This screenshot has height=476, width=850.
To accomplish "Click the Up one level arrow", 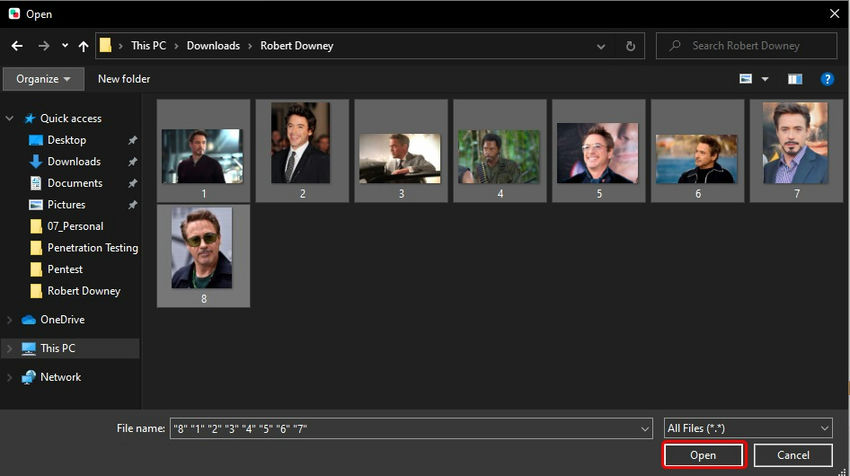I will pos(83,46).
